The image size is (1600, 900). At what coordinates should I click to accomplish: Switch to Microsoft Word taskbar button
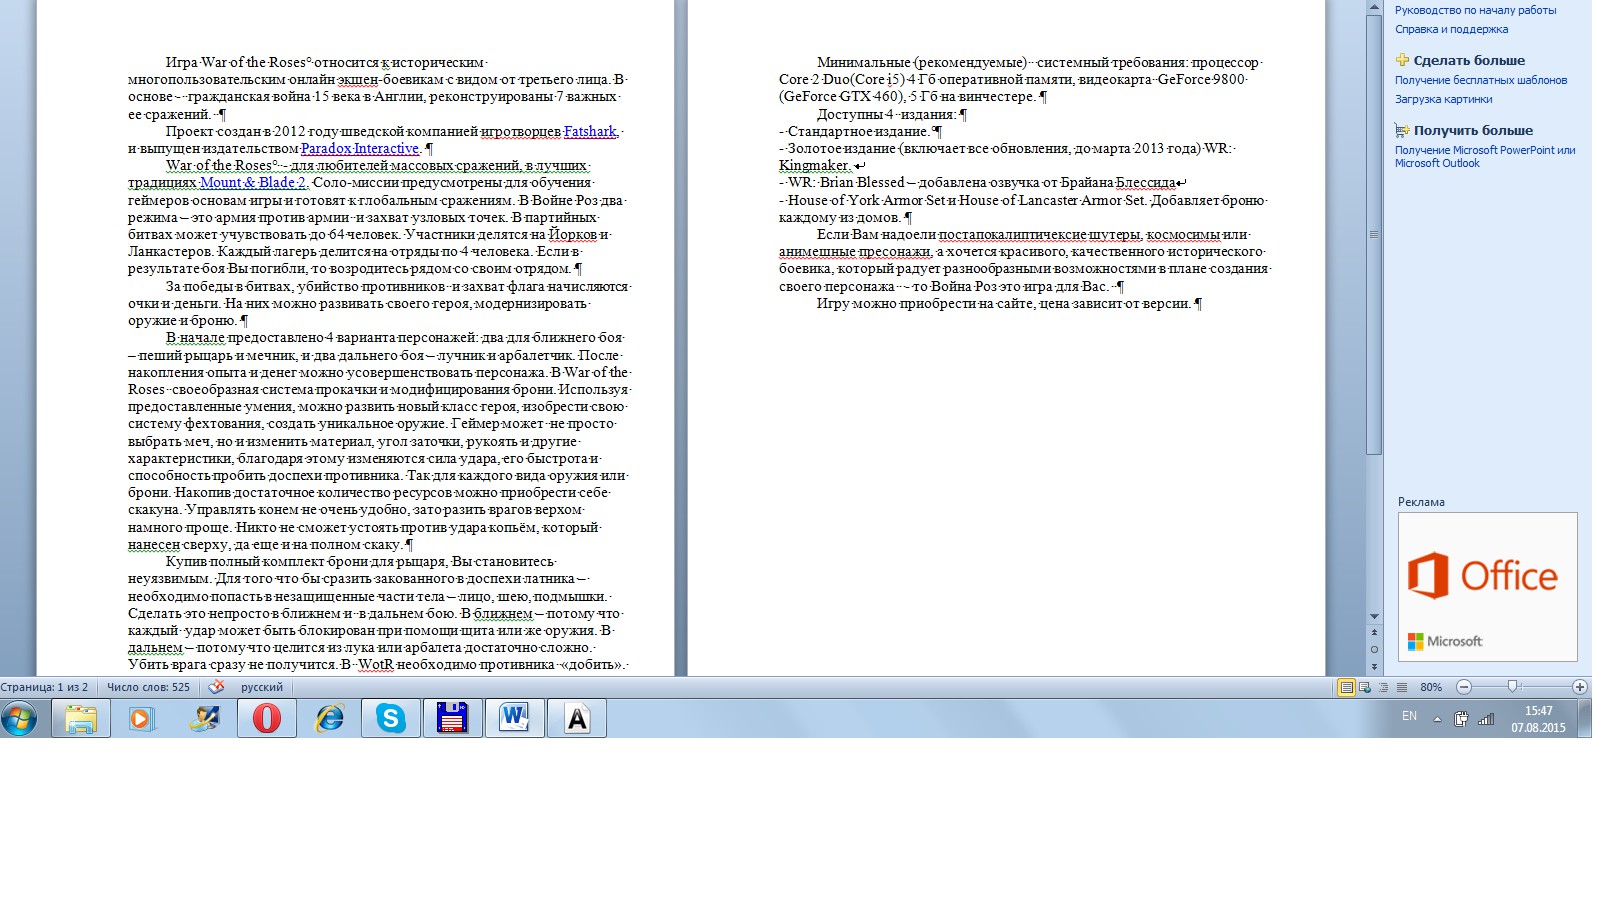point(514,718)
